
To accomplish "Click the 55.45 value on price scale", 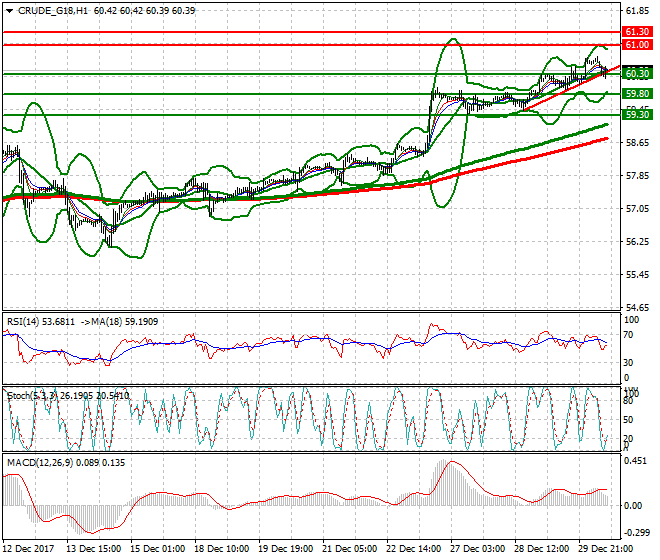I will (x=637, y=275).
